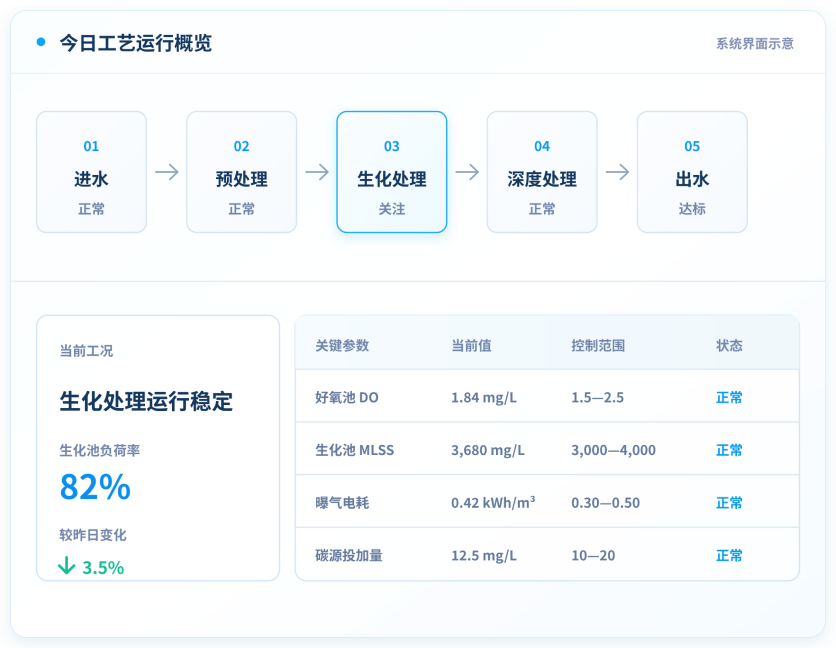836x648 pixels.
Task: Click the 正常 status under 预处理
Action: (x=242, y=209)
